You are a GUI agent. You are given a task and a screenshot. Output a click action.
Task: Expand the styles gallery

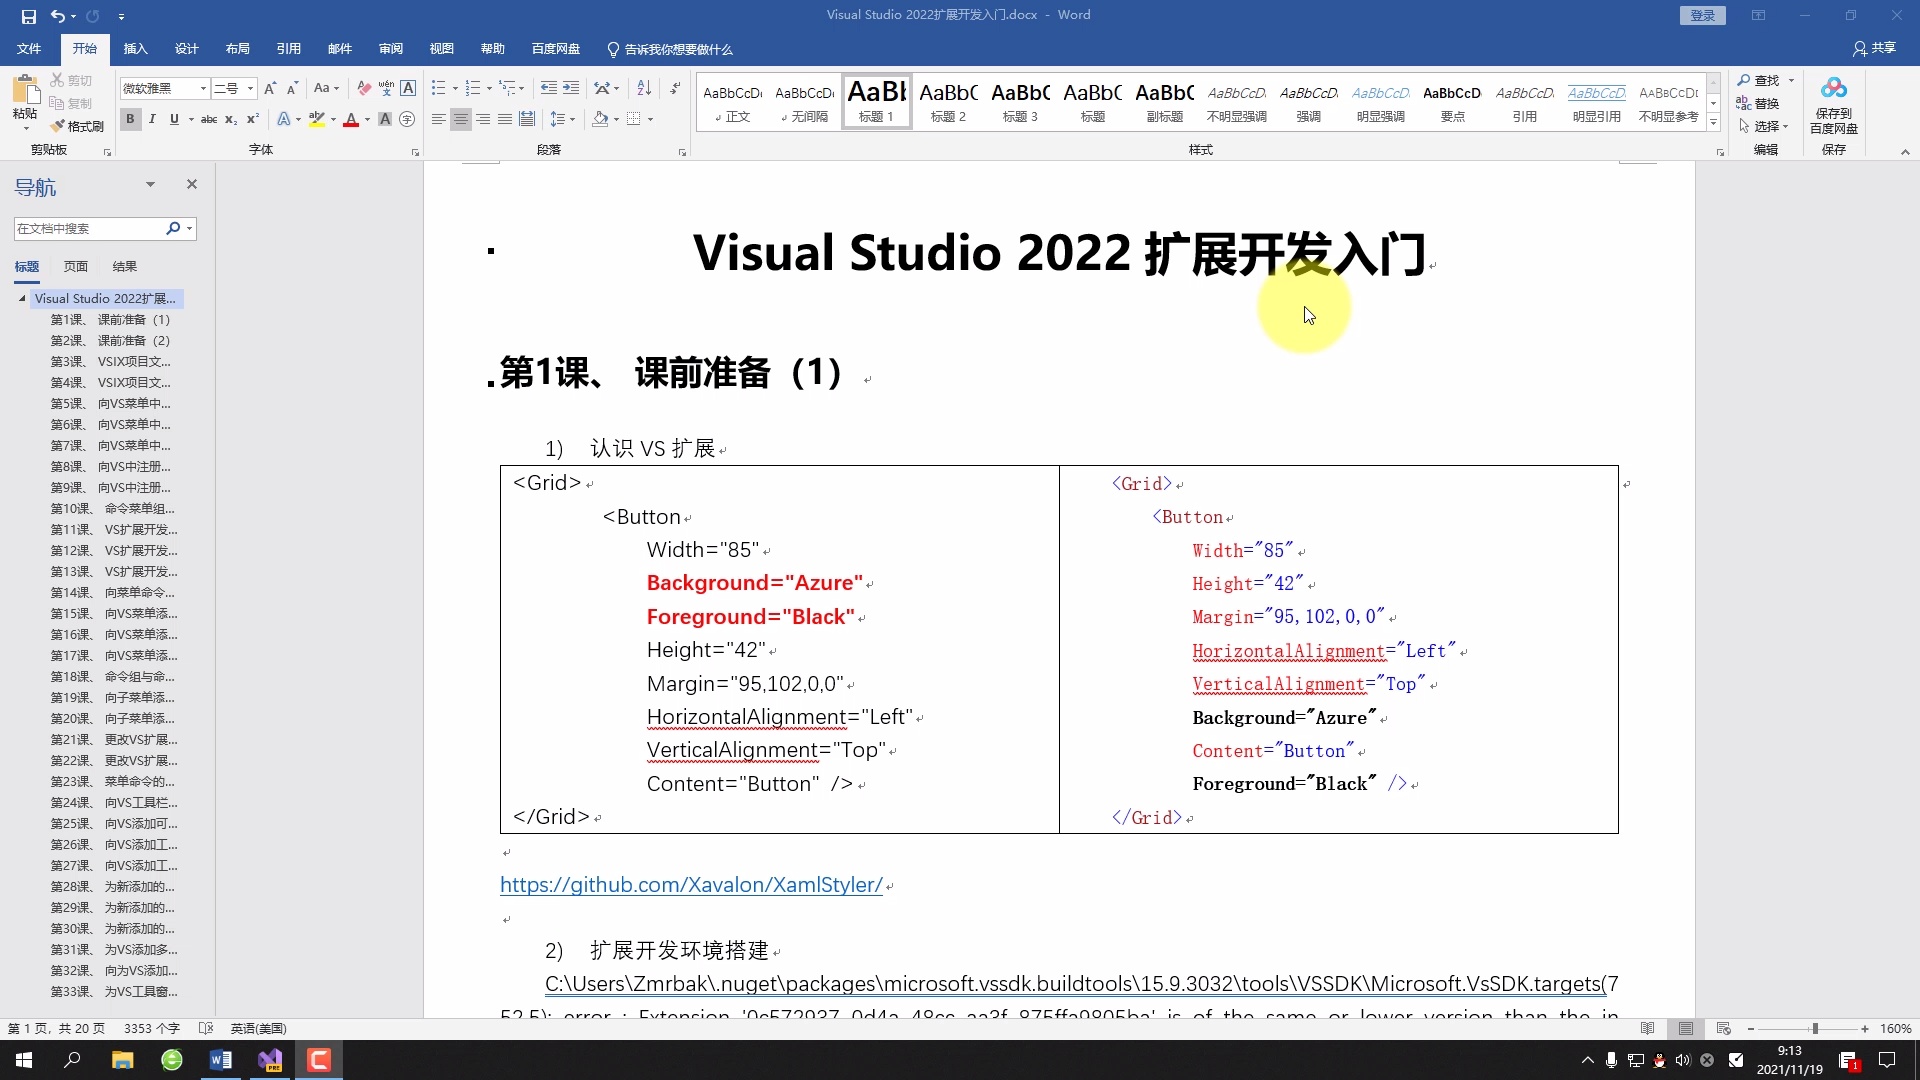click(1713, 122)
